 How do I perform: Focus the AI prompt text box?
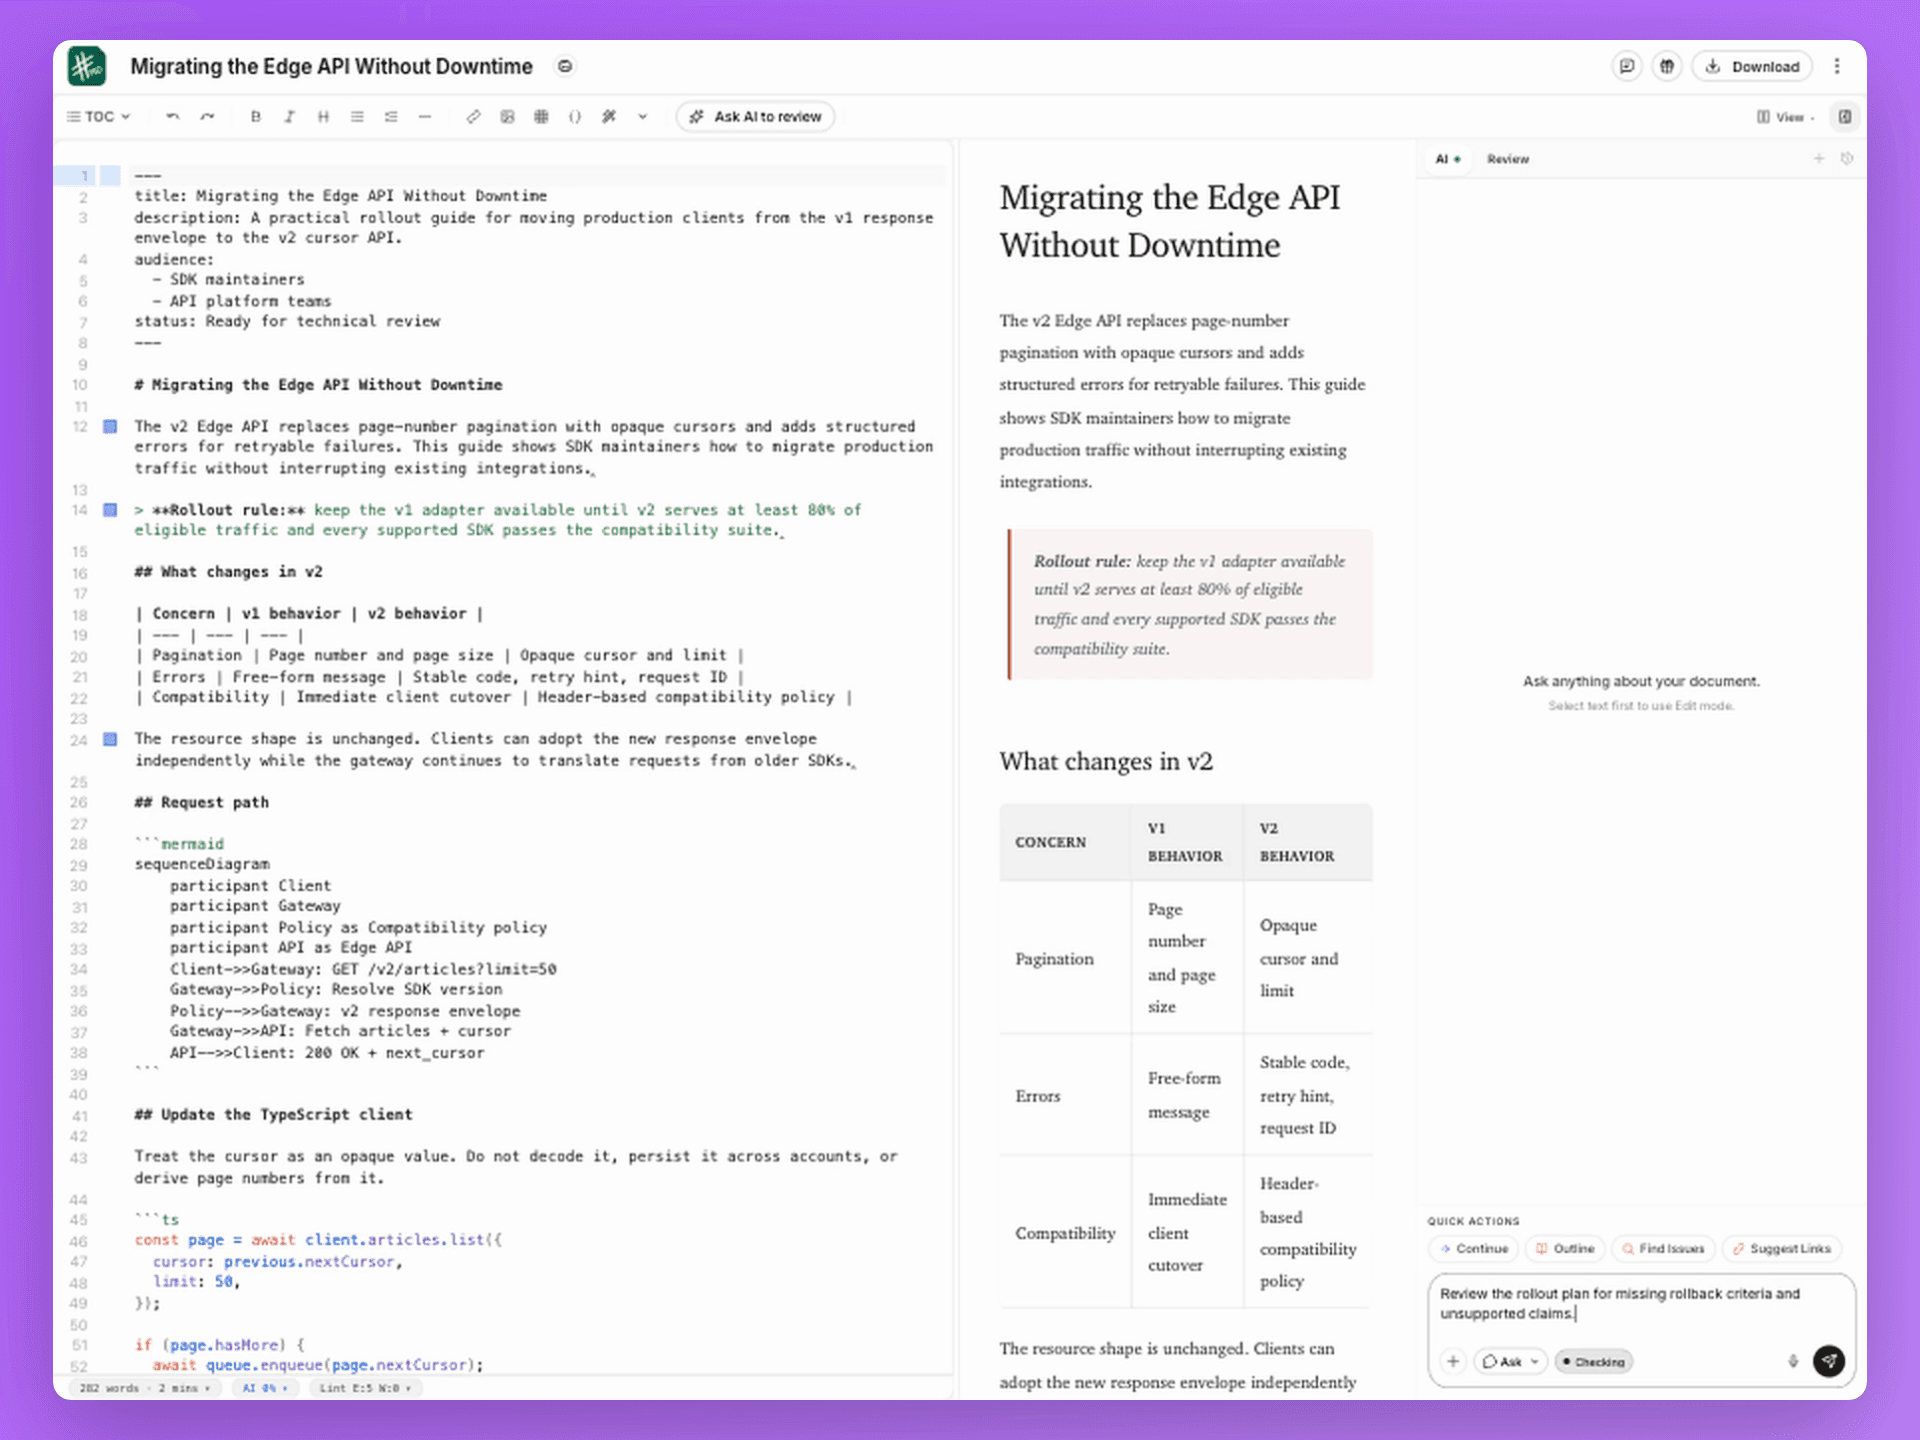(1640, 1304)
